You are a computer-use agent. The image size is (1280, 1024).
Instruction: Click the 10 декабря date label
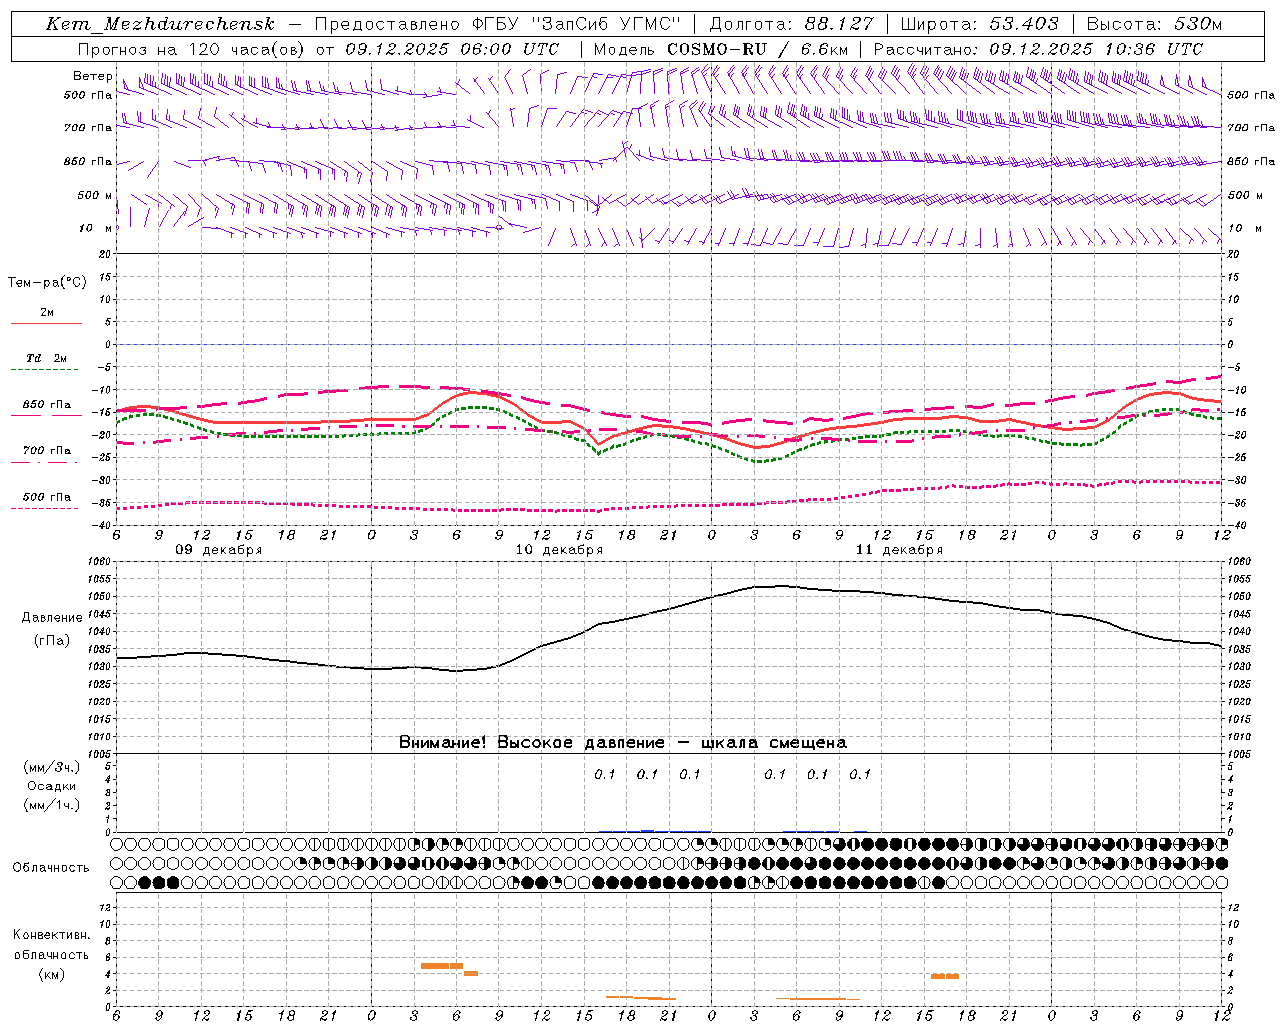point(559,550)
